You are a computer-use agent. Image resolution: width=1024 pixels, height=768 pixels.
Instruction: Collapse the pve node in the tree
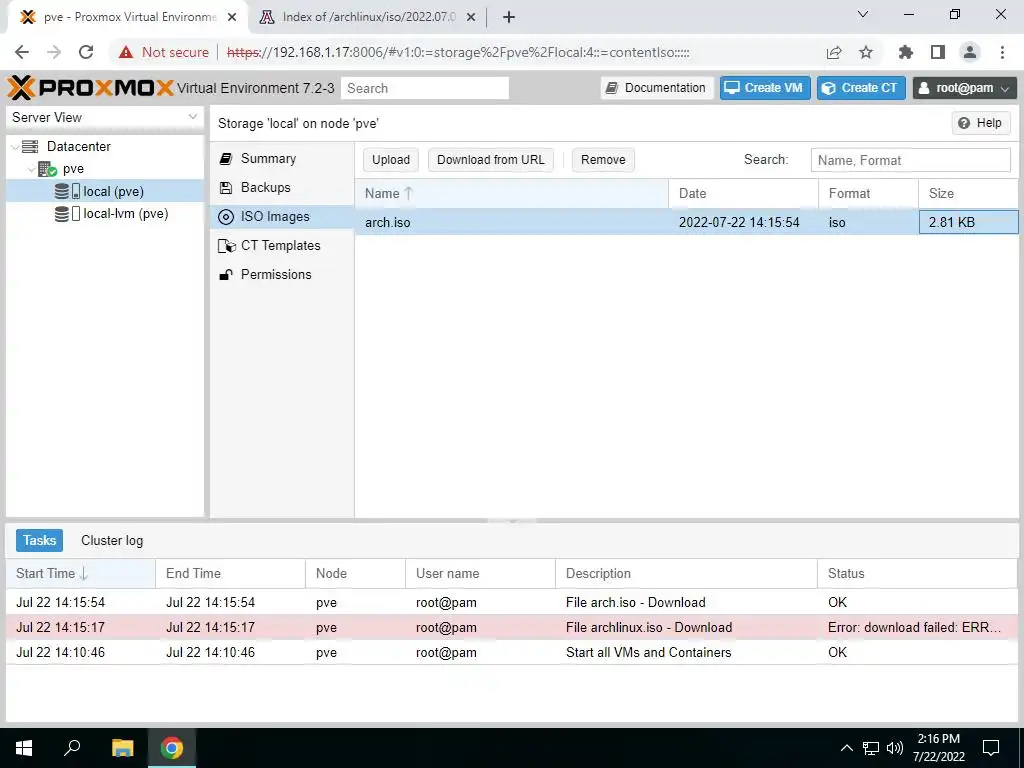click(31, 169)
